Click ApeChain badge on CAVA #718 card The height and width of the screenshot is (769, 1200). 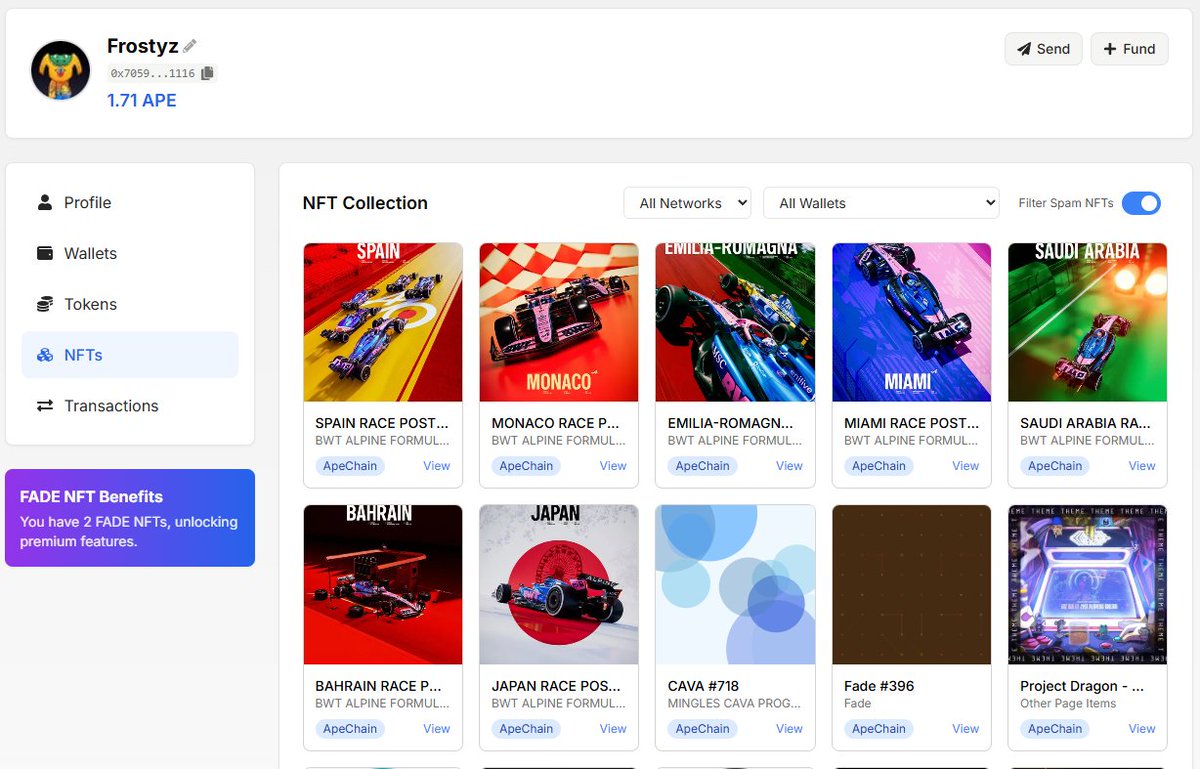pyautogui.click(x=702, y=729)
